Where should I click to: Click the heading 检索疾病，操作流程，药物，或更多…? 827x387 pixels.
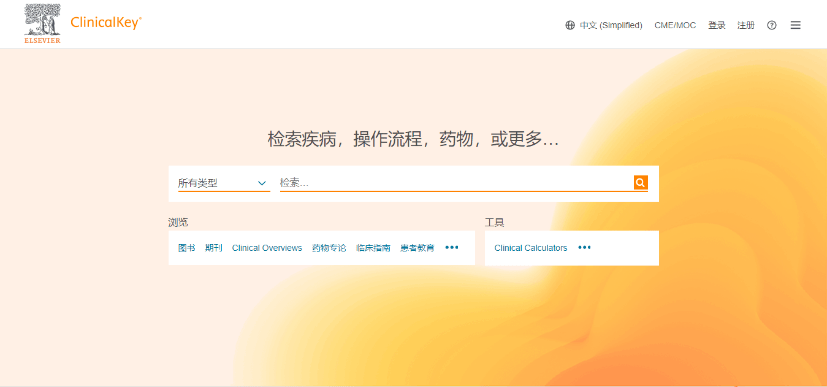(413, 140)
